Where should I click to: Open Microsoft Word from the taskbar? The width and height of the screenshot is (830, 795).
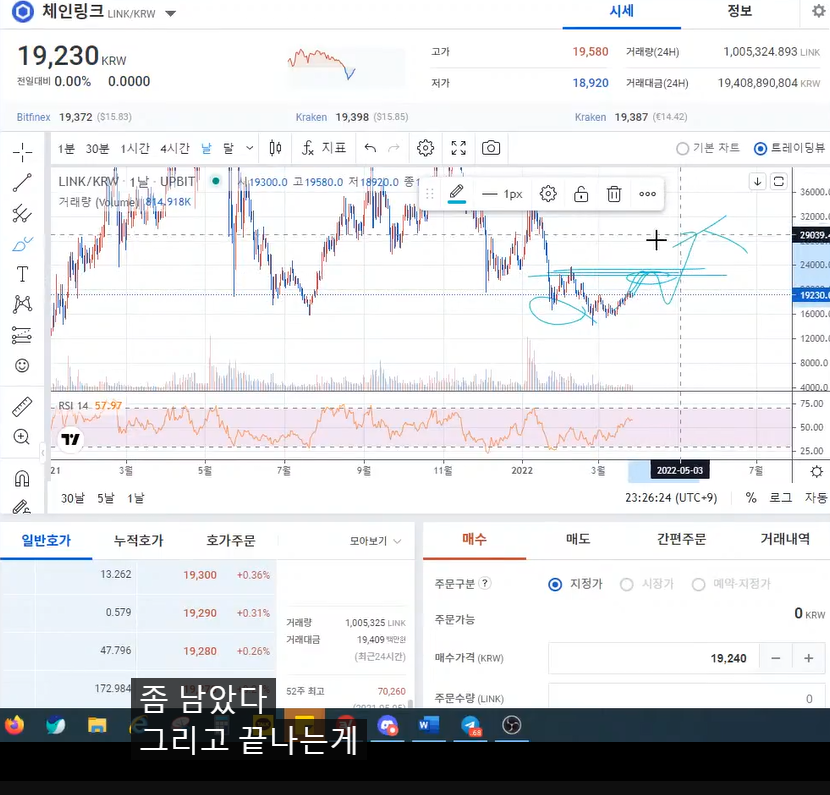[x=429, y=725]
